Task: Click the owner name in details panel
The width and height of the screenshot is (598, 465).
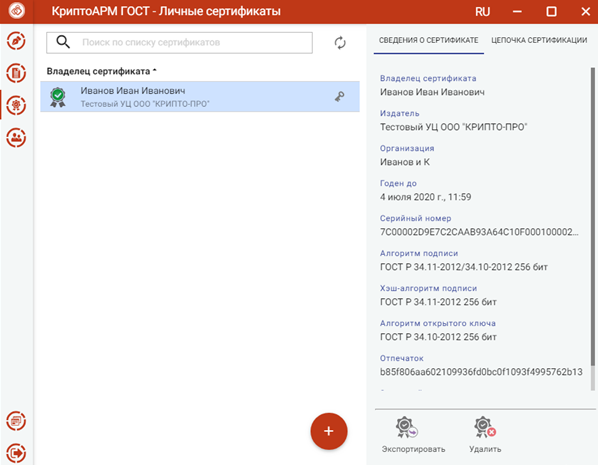Action: [432, 92]
